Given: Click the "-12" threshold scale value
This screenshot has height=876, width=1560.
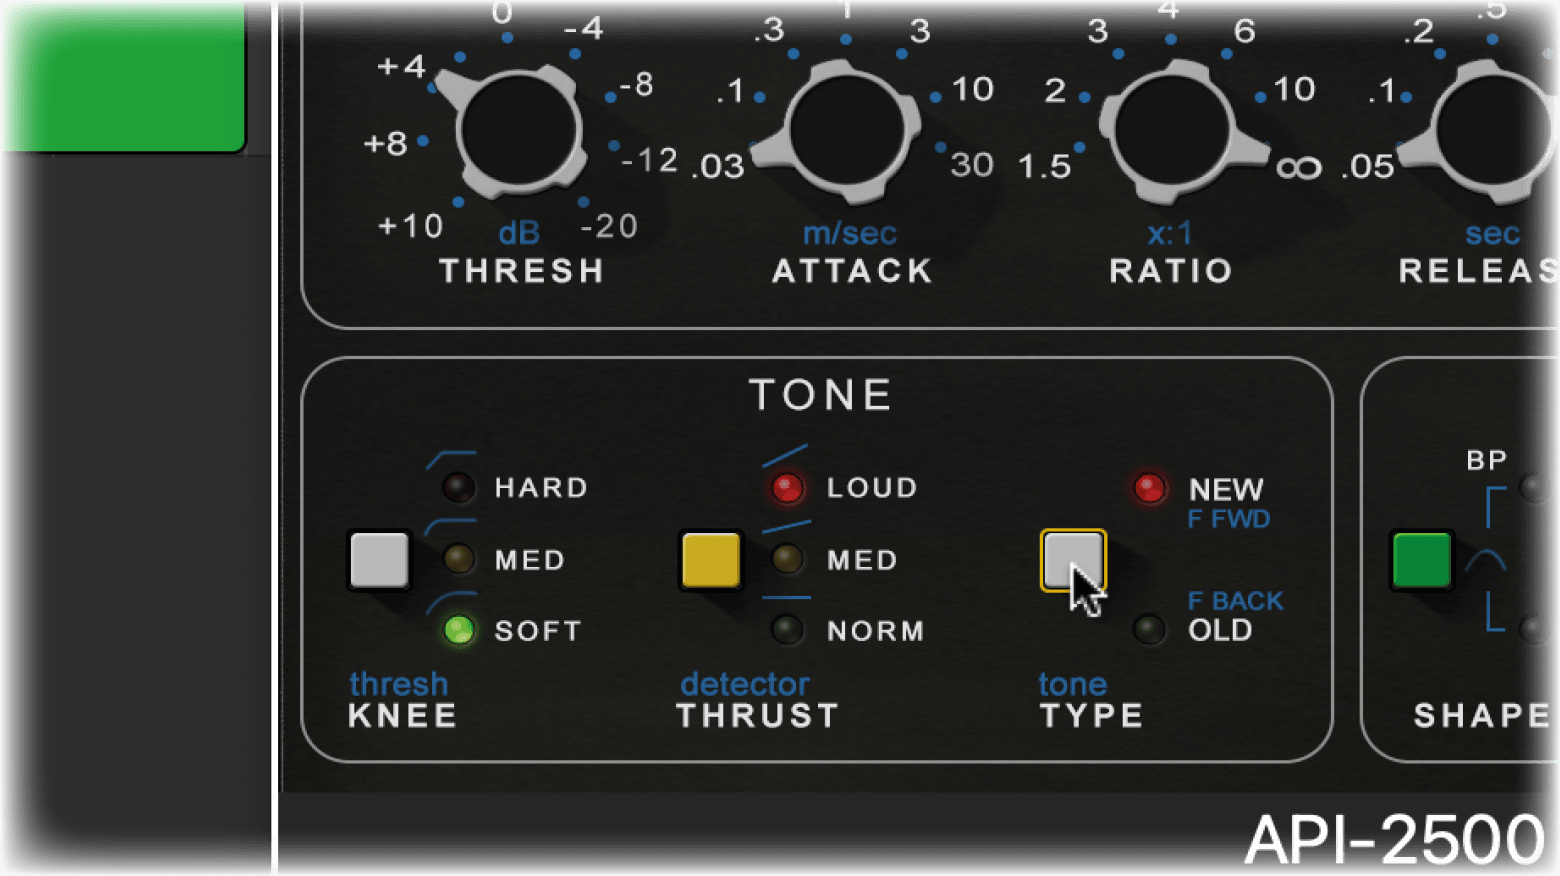Looking at the screenshot, I should pyautogui.click(x=650, y=160).
